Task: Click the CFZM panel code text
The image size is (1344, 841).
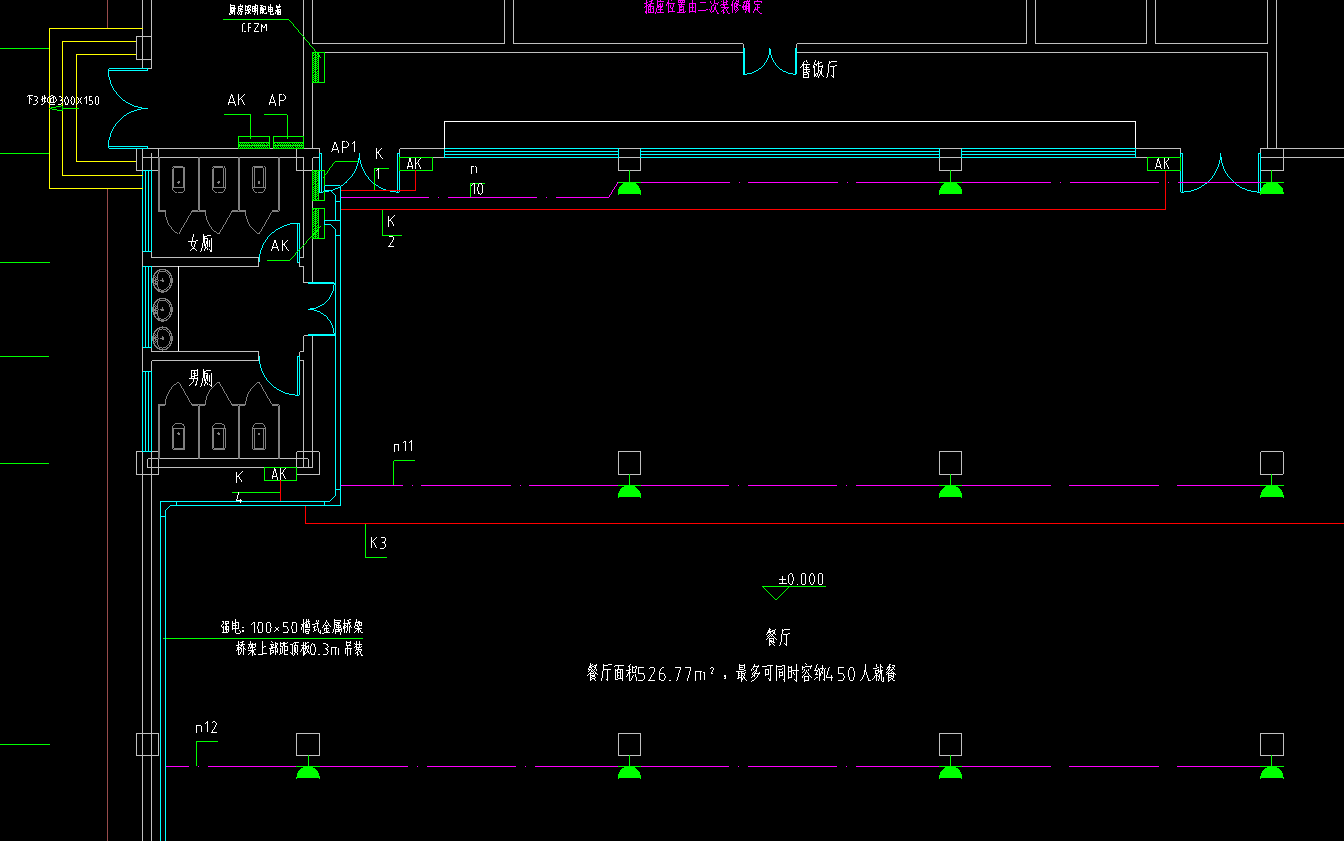Action: coord(255,28)
